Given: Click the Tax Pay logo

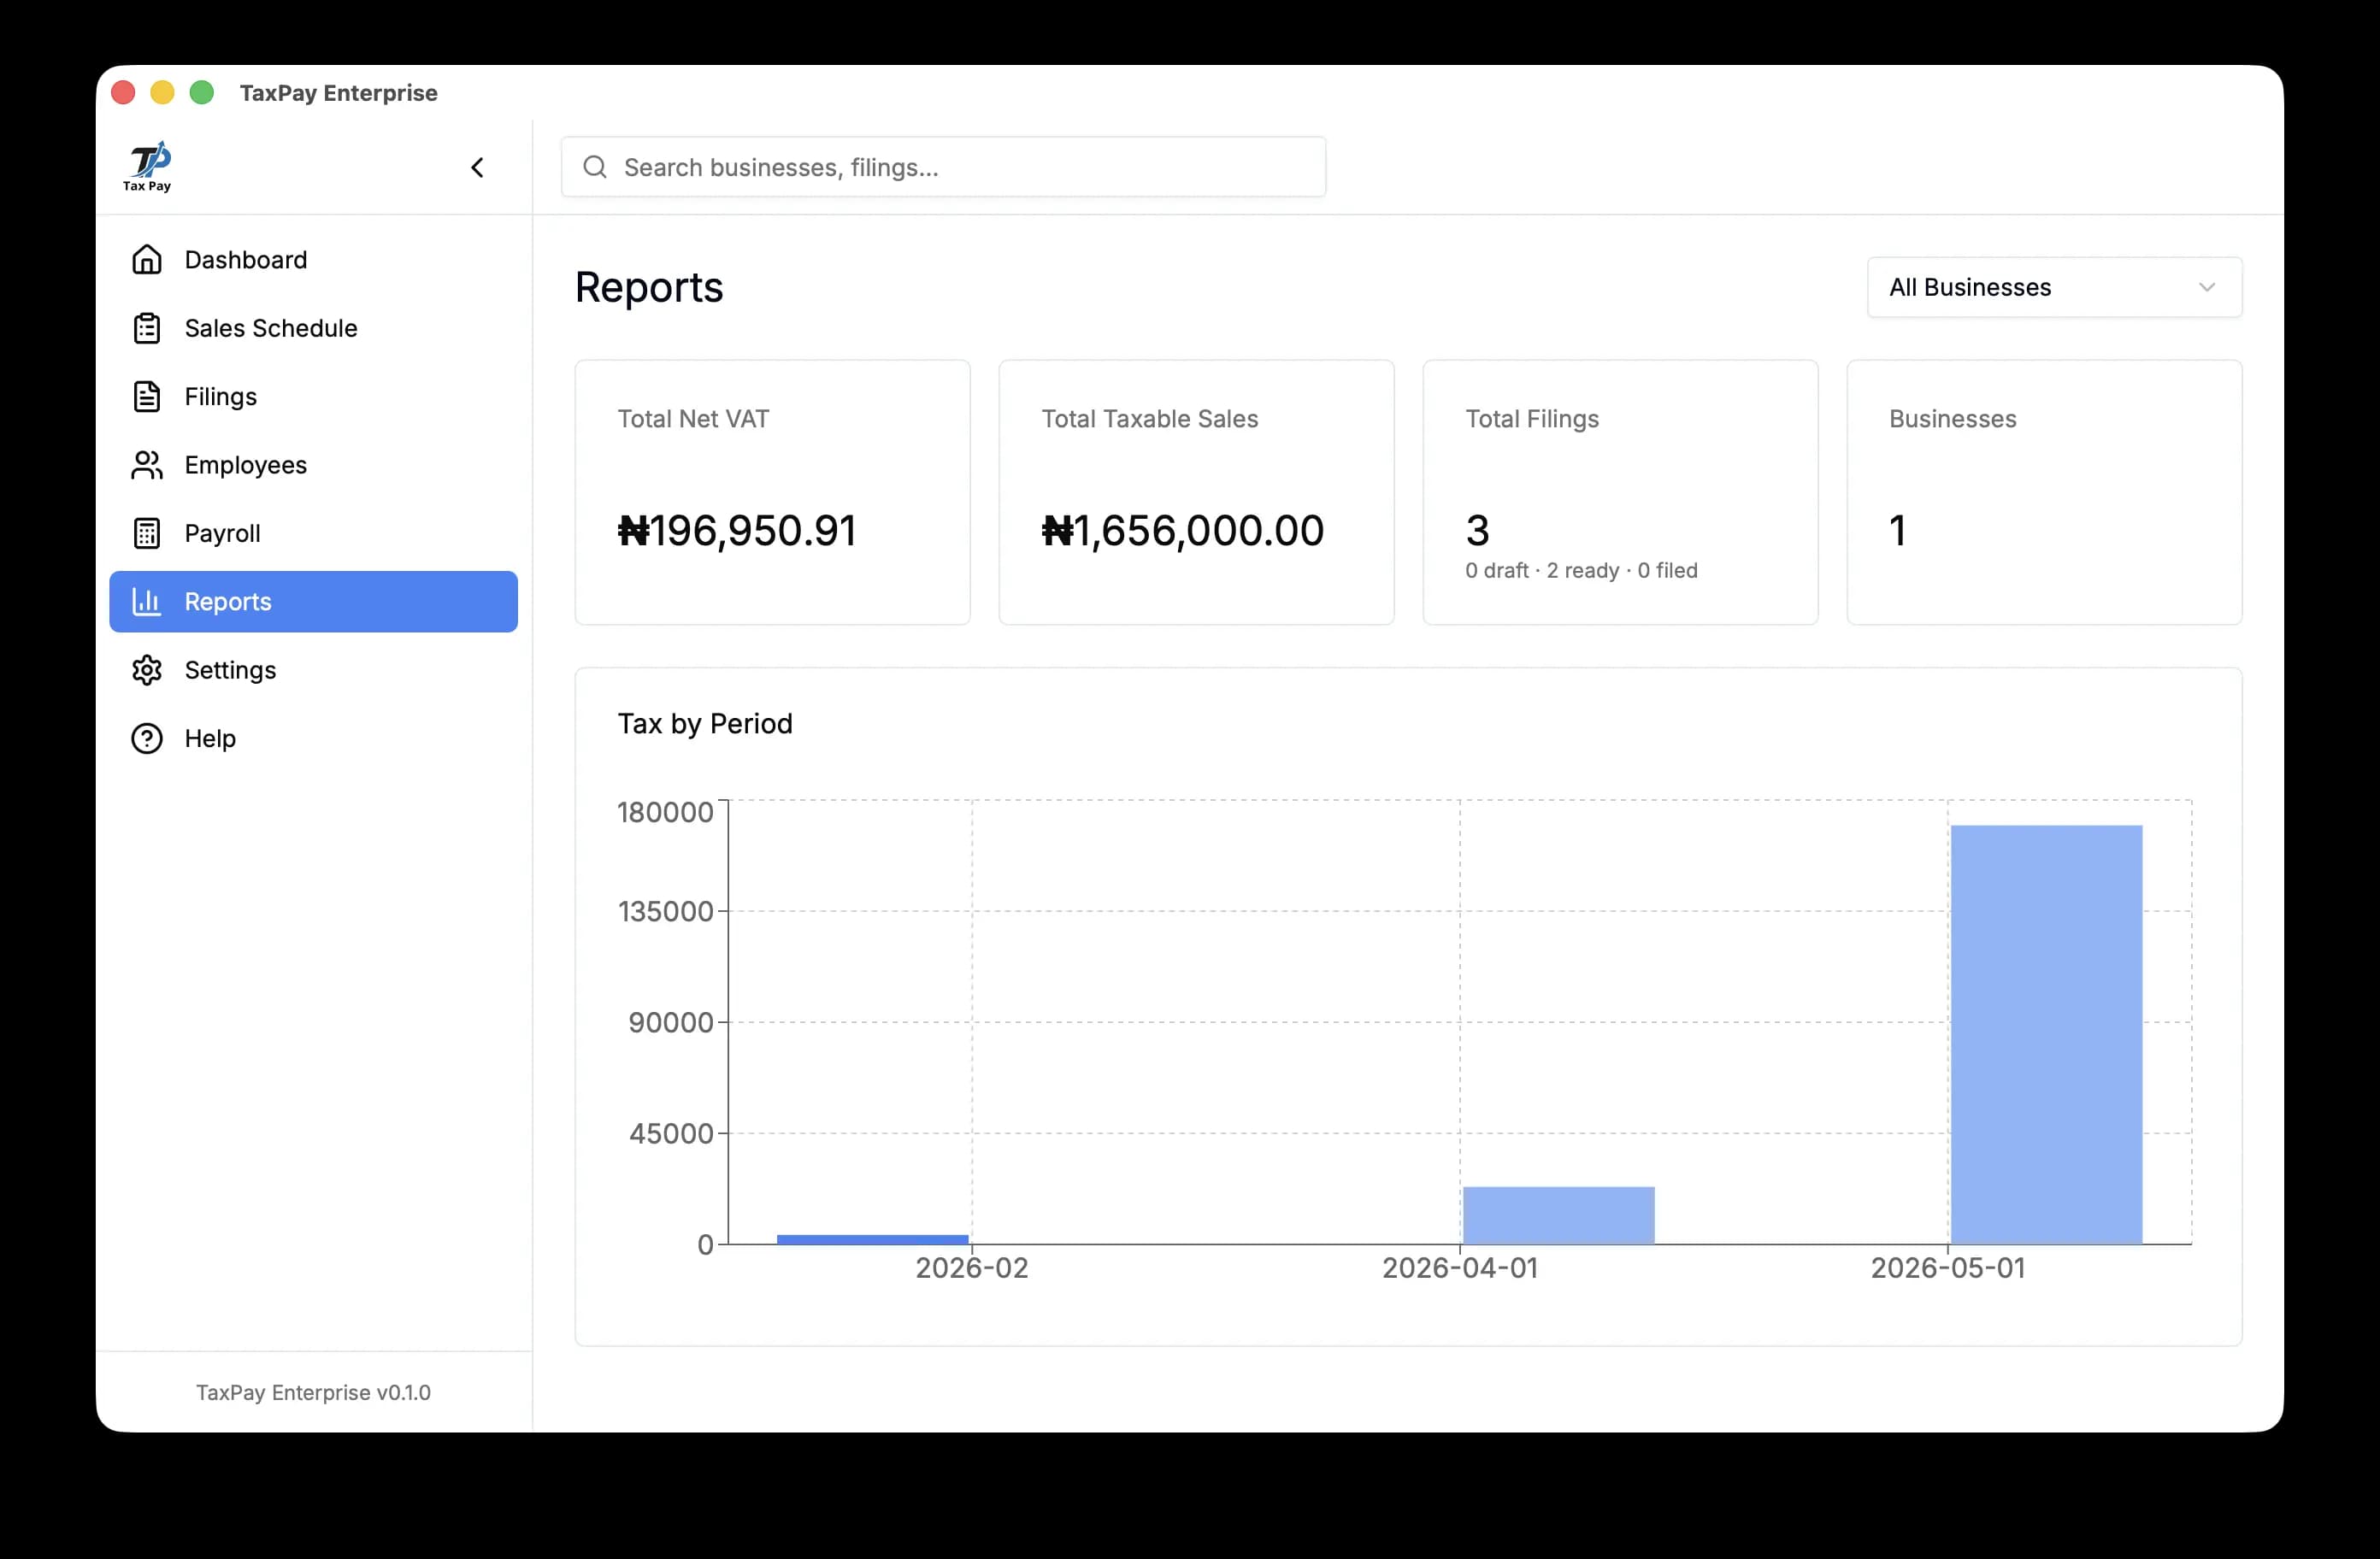Looking at the screenshot, I should tap(148, 166).
